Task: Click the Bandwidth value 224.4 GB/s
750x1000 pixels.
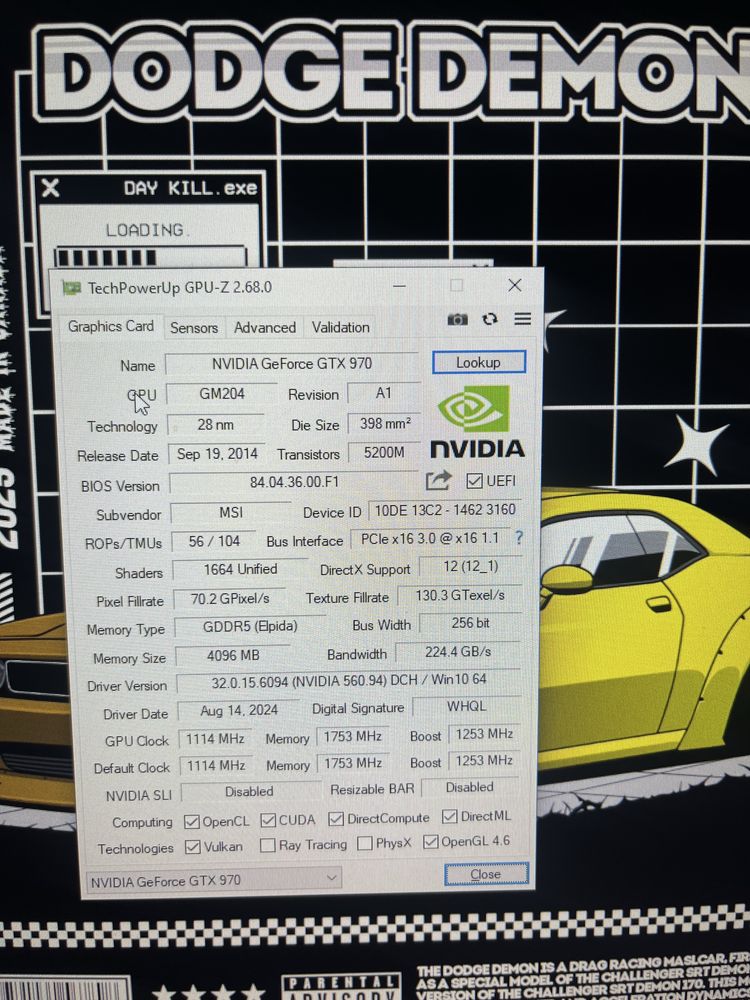Action: [458, 652]
